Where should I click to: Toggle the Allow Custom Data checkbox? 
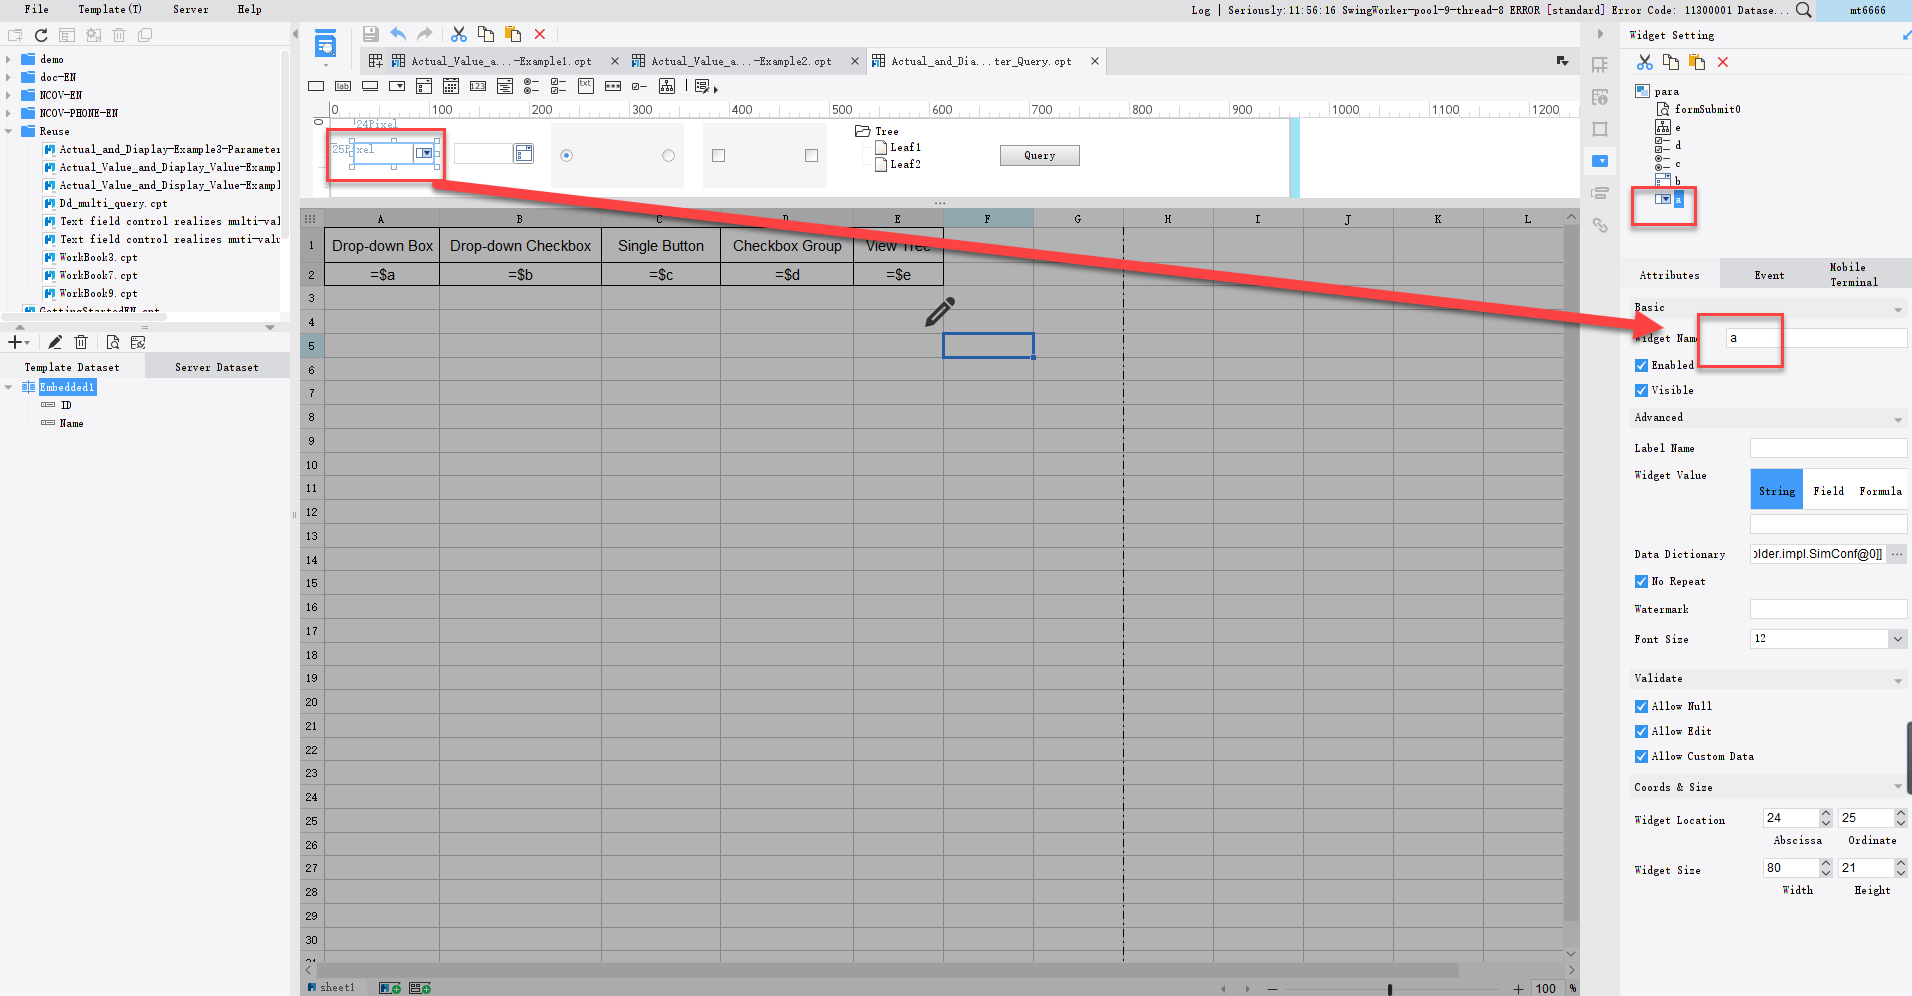pyautogui.click(x=1641, y=757)
